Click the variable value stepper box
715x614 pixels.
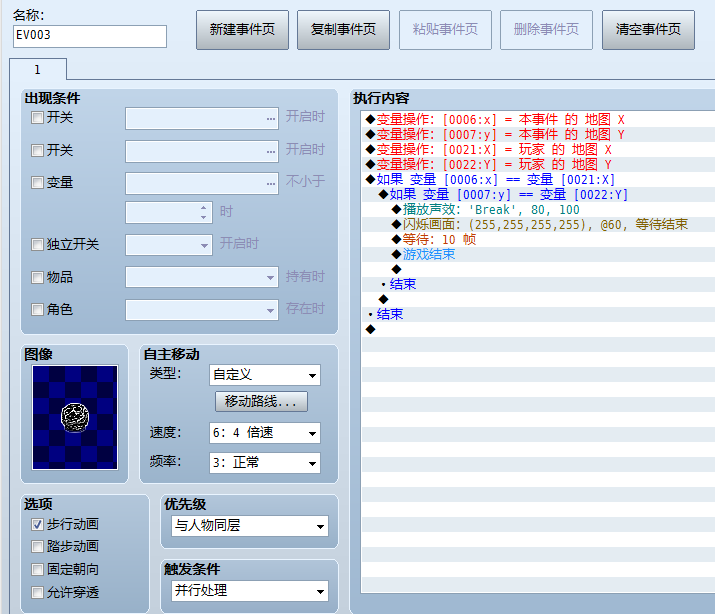169,212
